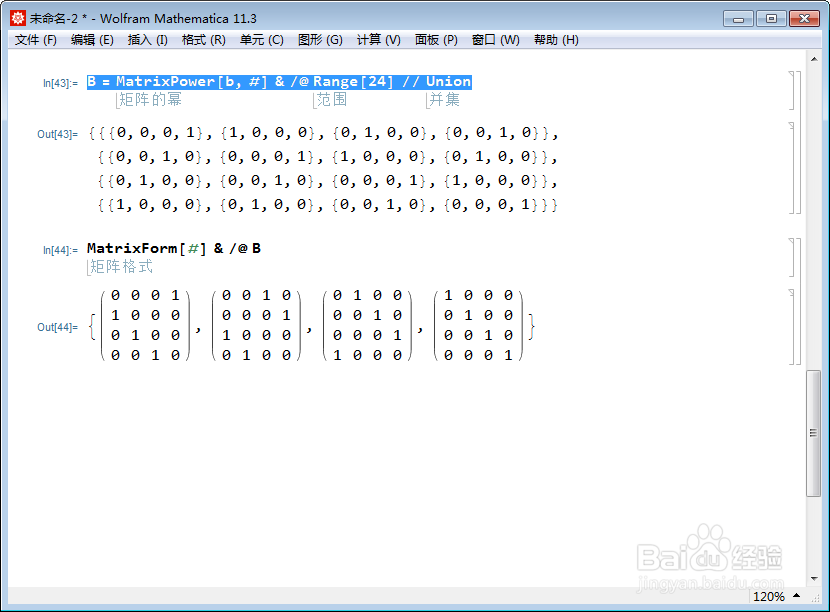Click the third matrix in Out[44]

[368, 325]
